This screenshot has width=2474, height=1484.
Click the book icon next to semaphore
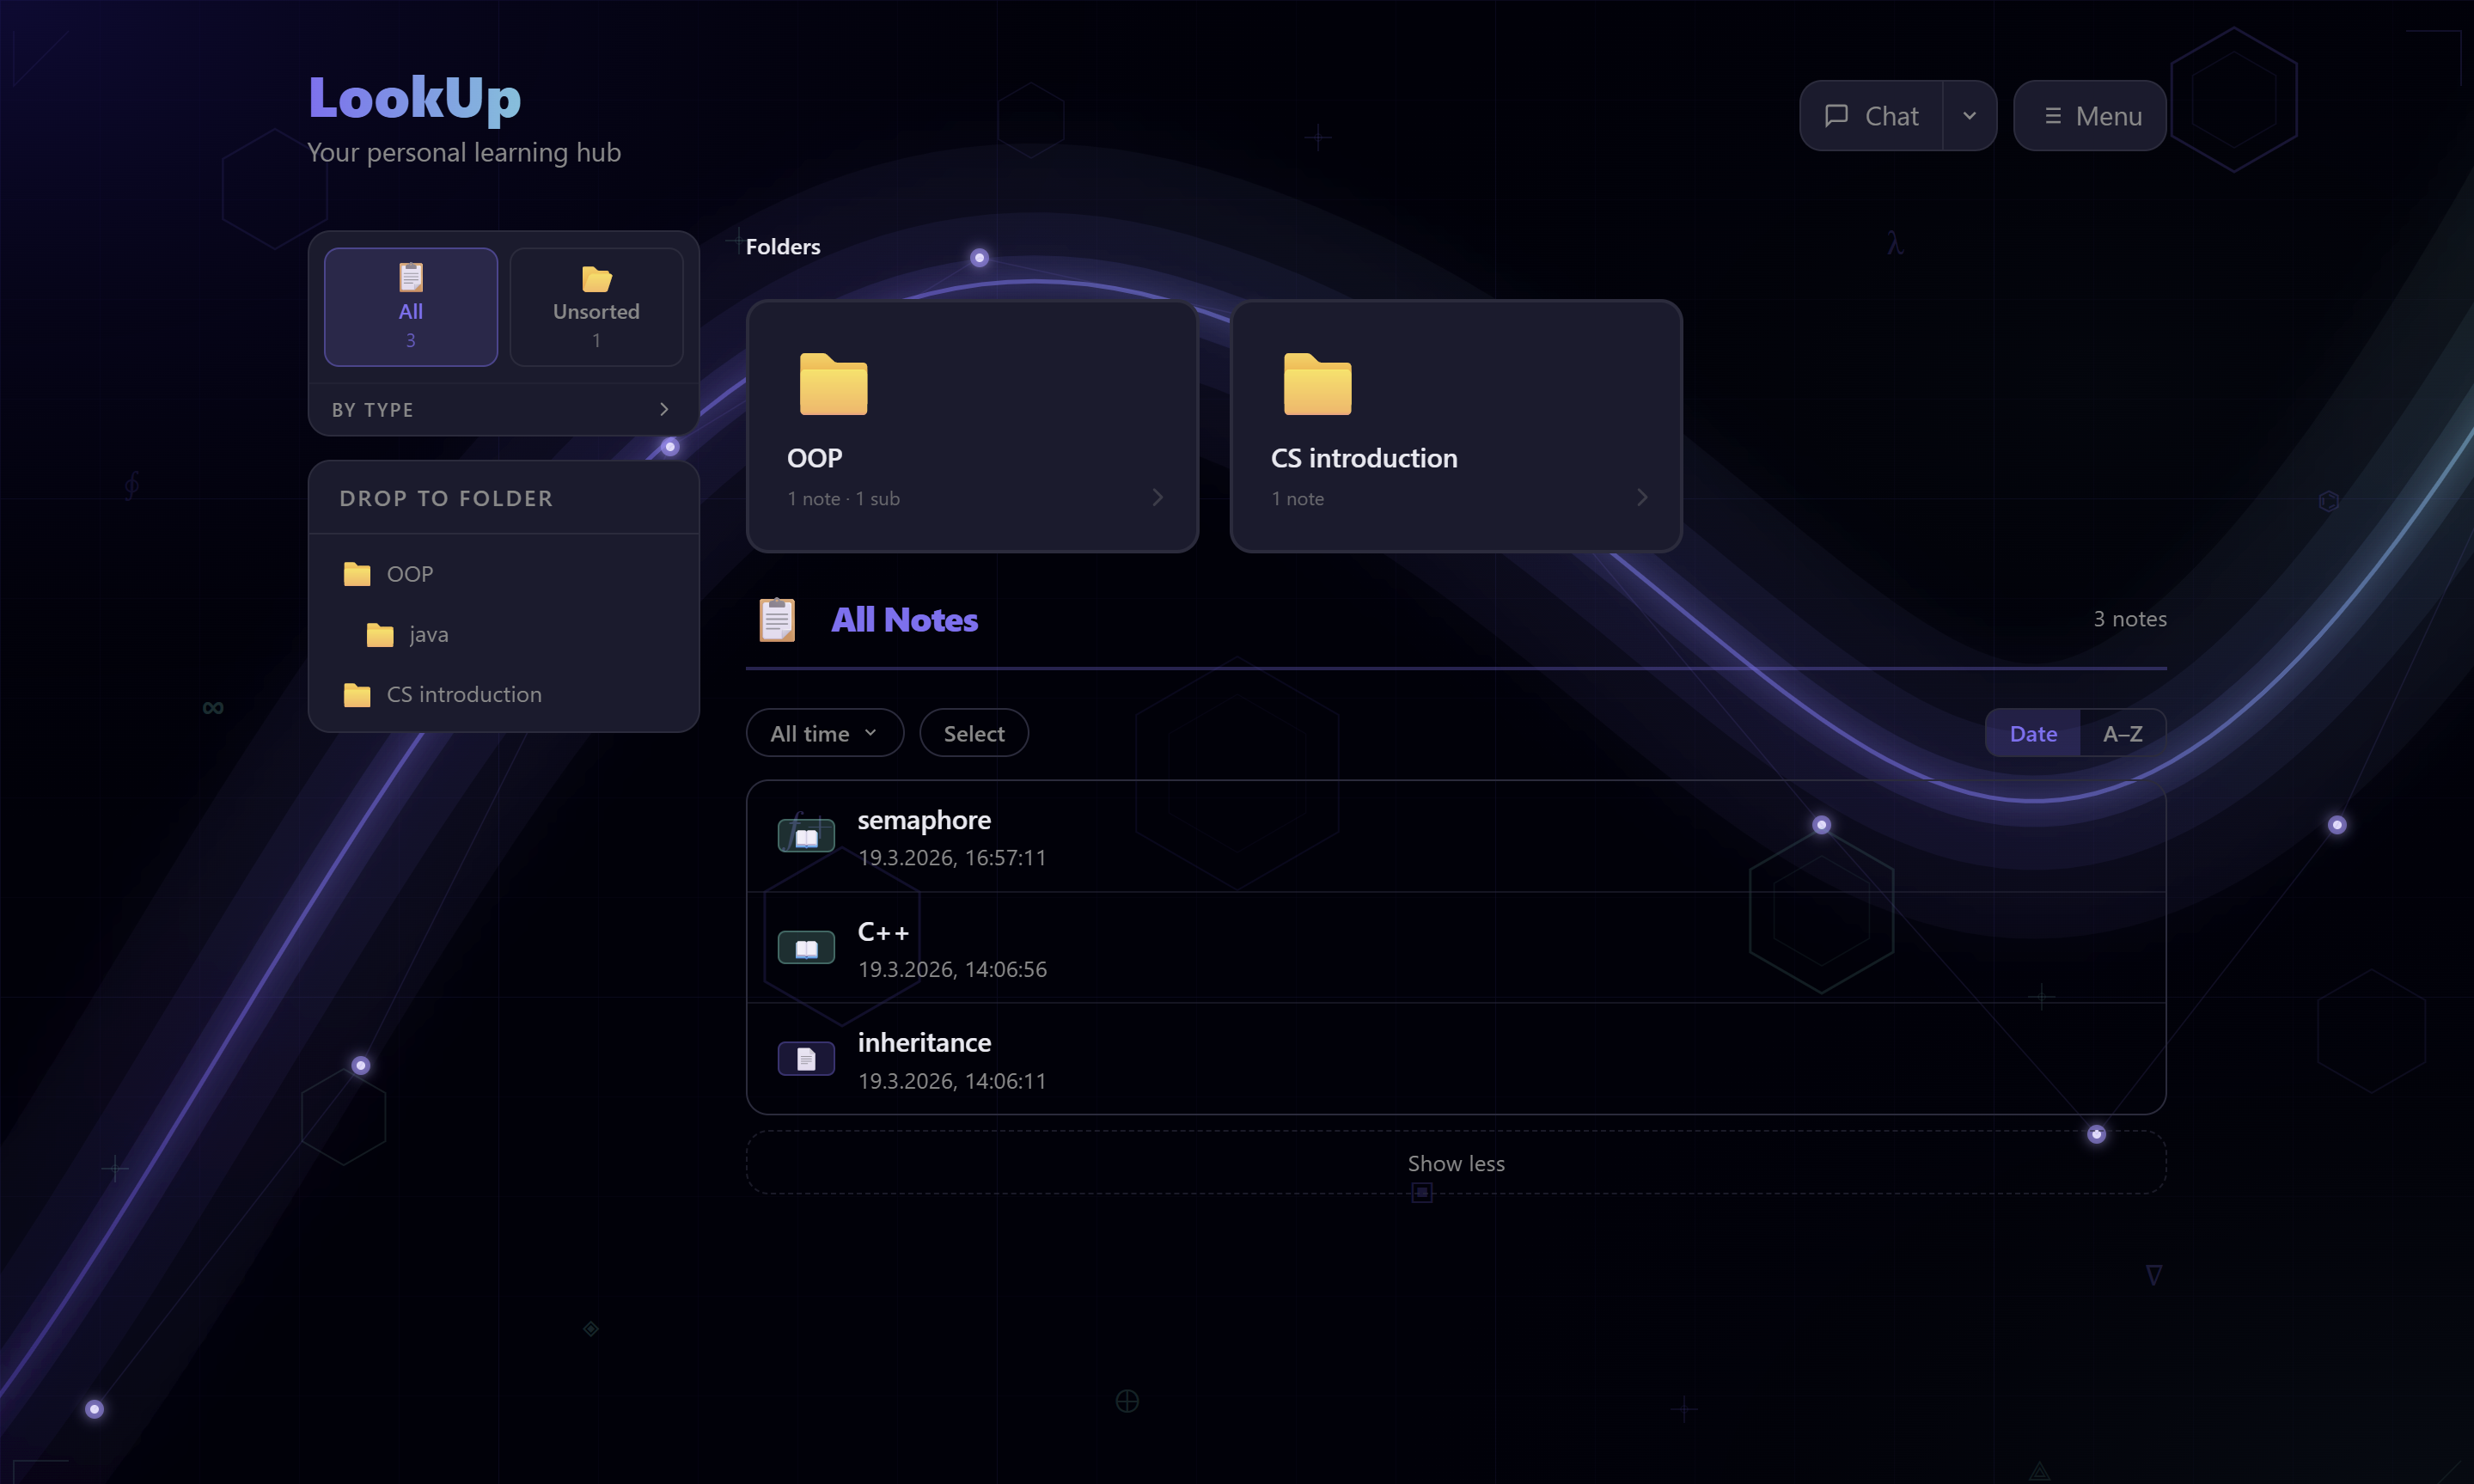[805, 835]
